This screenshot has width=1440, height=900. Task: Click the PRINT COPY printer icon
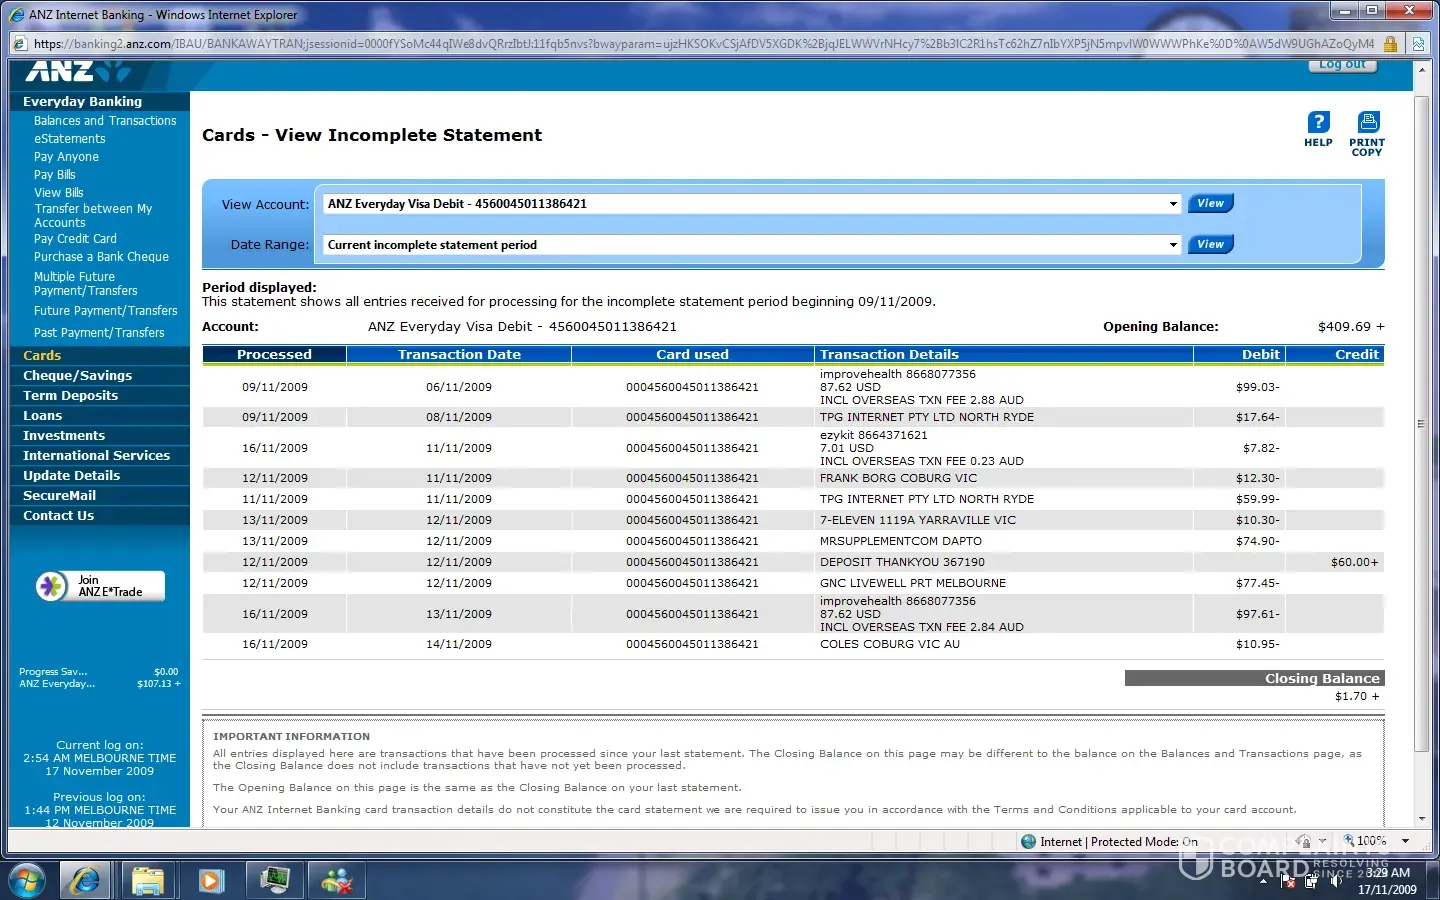coord(1367,123)
